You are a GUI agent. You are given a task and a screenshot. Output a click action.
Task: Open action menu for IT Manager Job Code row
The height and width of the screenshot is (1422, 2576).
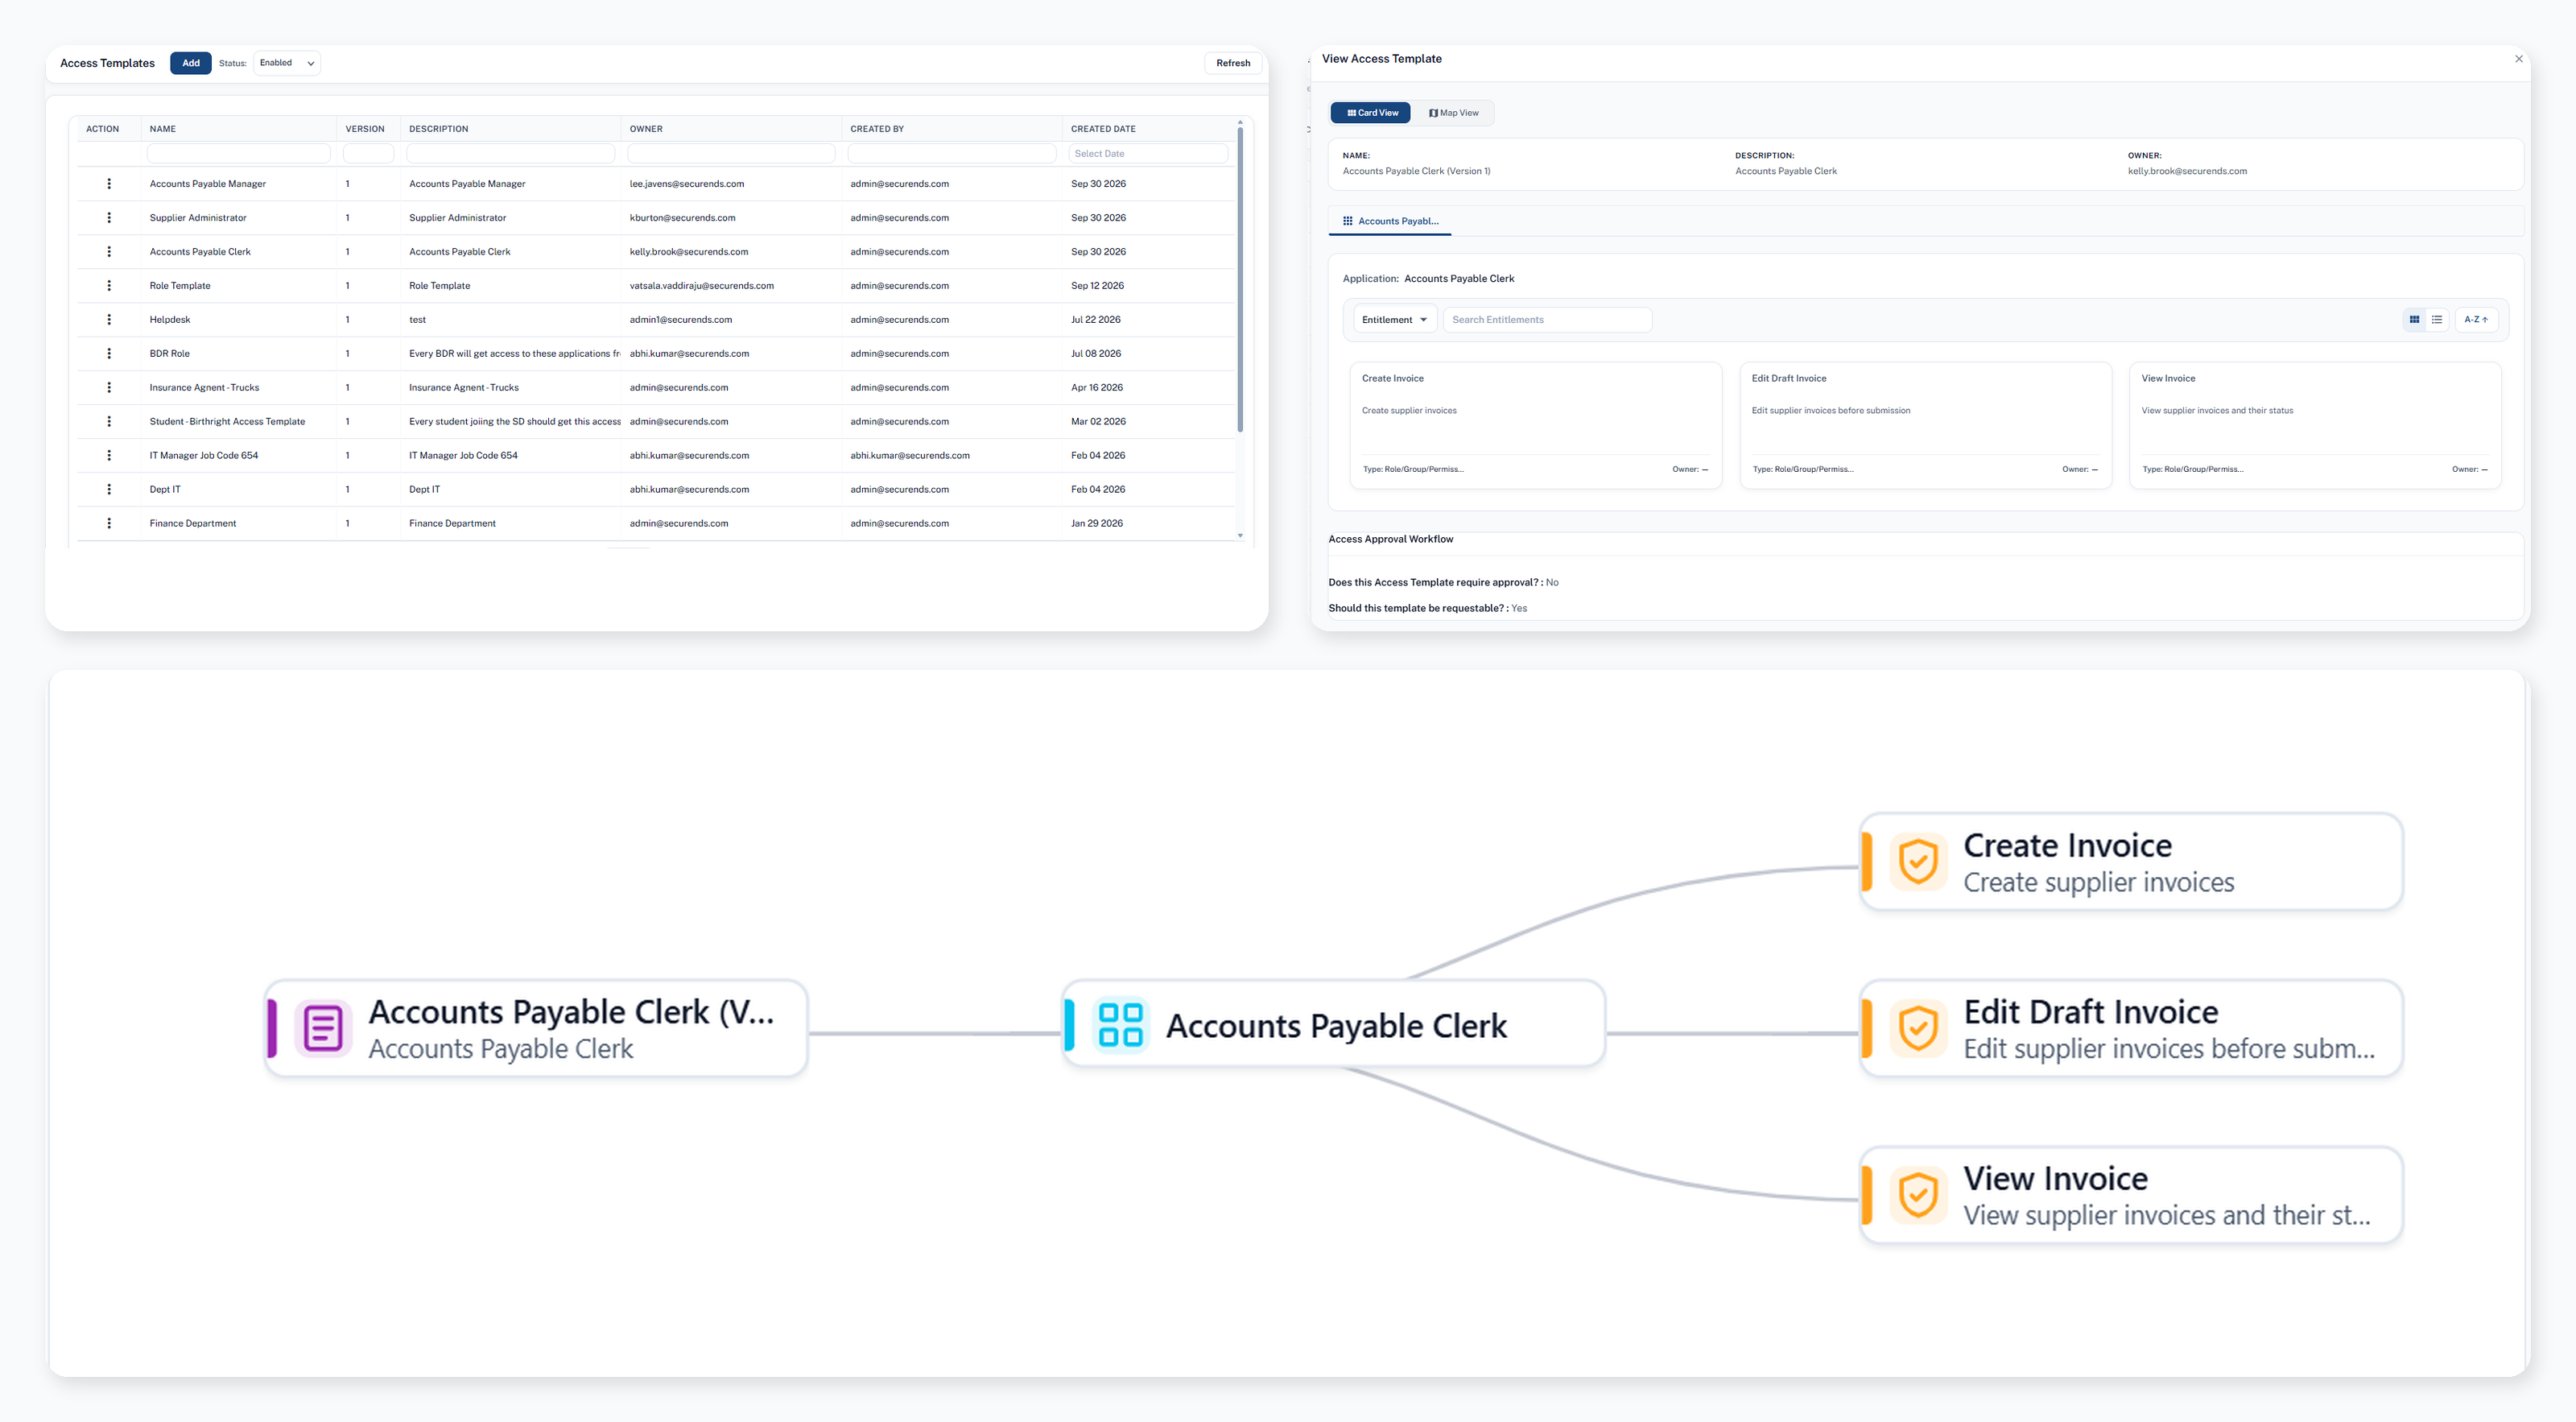109,456
